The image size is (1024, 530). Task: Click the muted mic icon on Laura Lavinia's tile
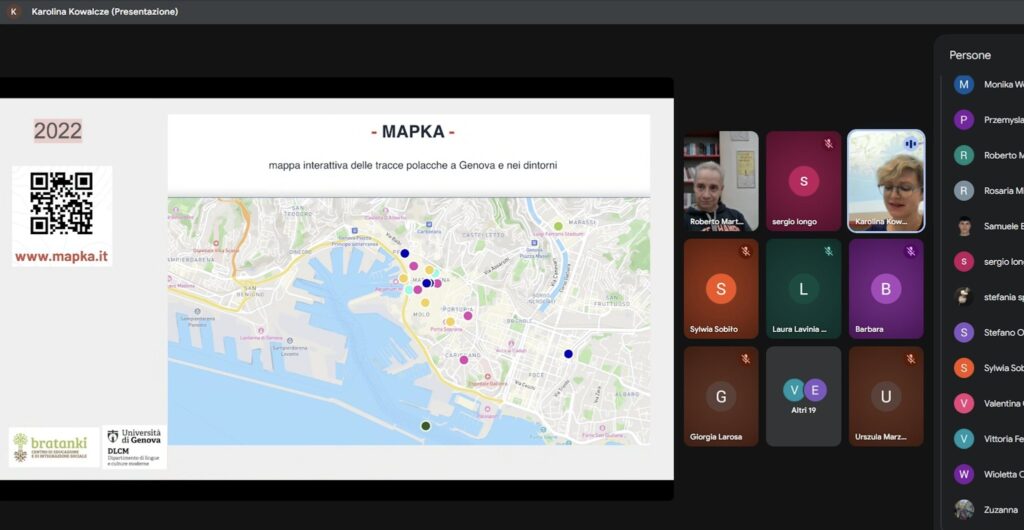coord(828,251)
